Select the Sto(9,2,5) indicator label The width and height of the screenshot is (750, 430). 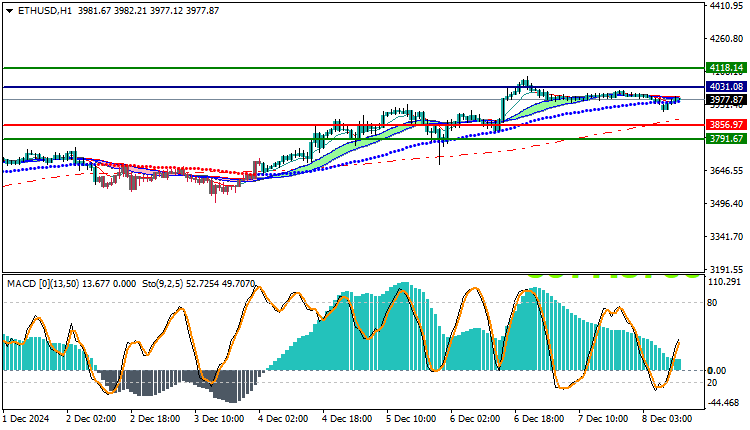tap(162, 284)
